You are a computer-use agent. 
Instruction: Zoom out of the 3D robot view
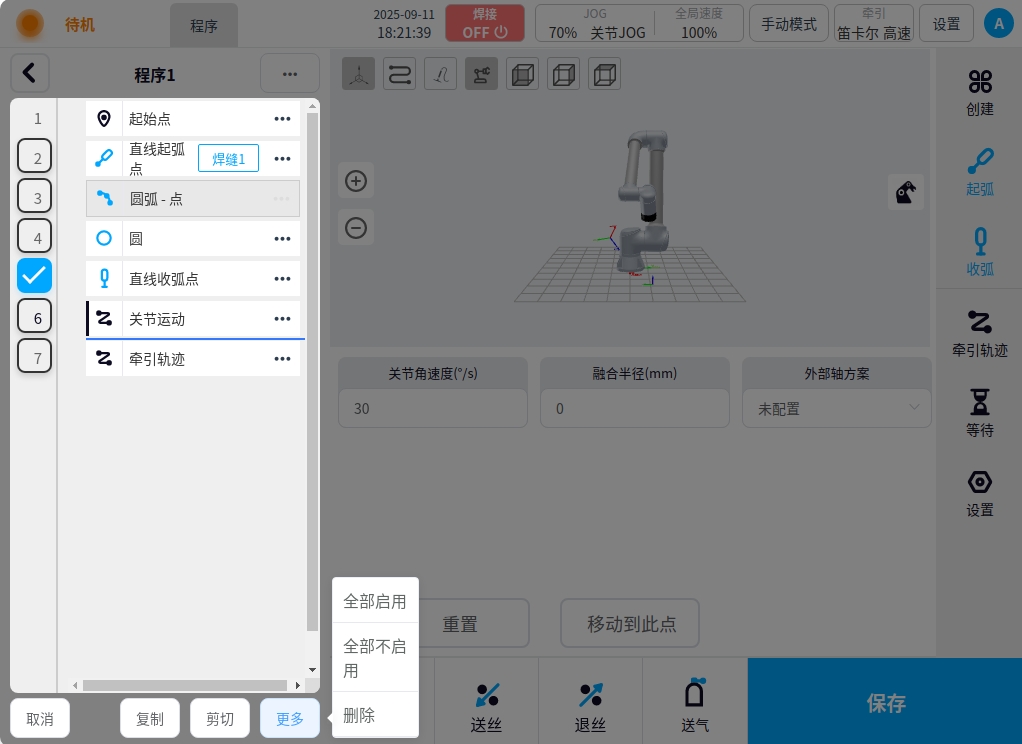tap(356, 228)
